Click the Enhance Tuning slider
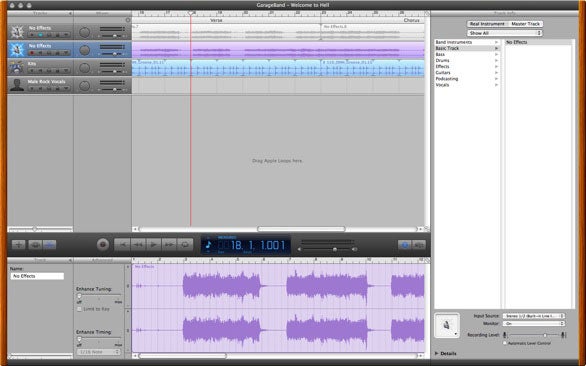 [x=99, y=296]
